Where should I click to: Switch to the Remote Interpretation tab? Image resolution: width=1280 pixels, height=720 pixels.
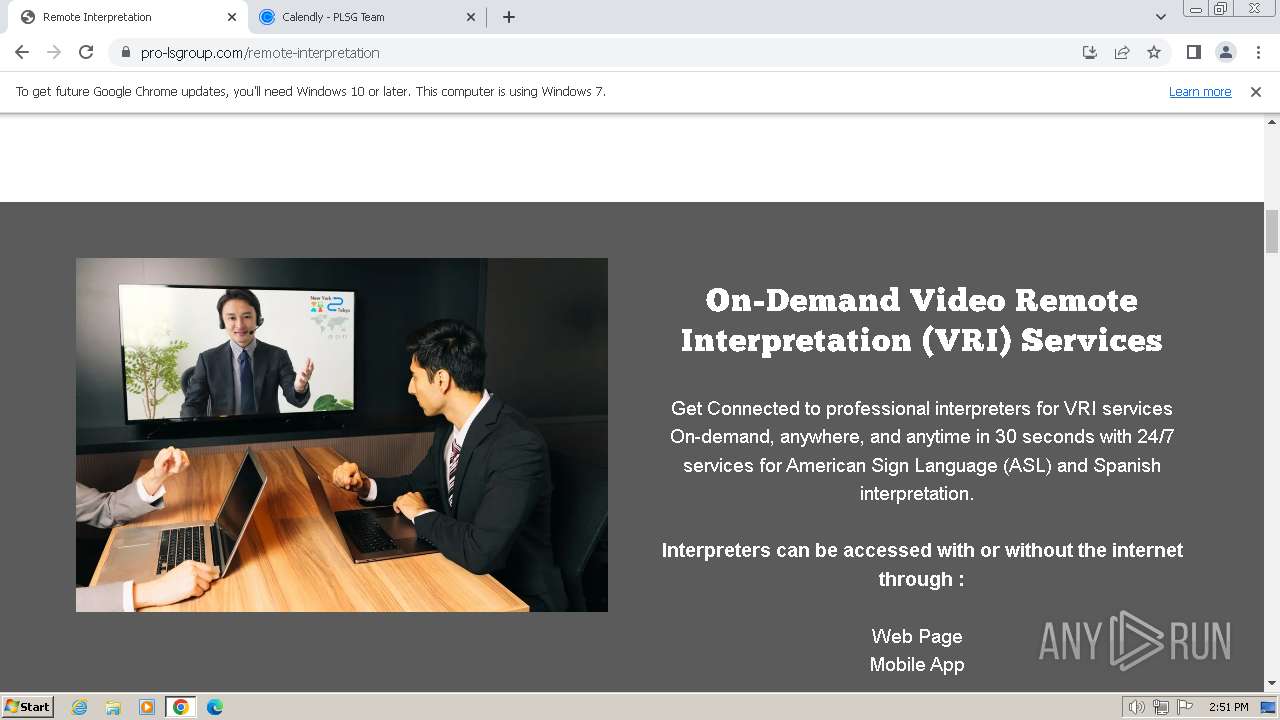(x=129, y=17)
